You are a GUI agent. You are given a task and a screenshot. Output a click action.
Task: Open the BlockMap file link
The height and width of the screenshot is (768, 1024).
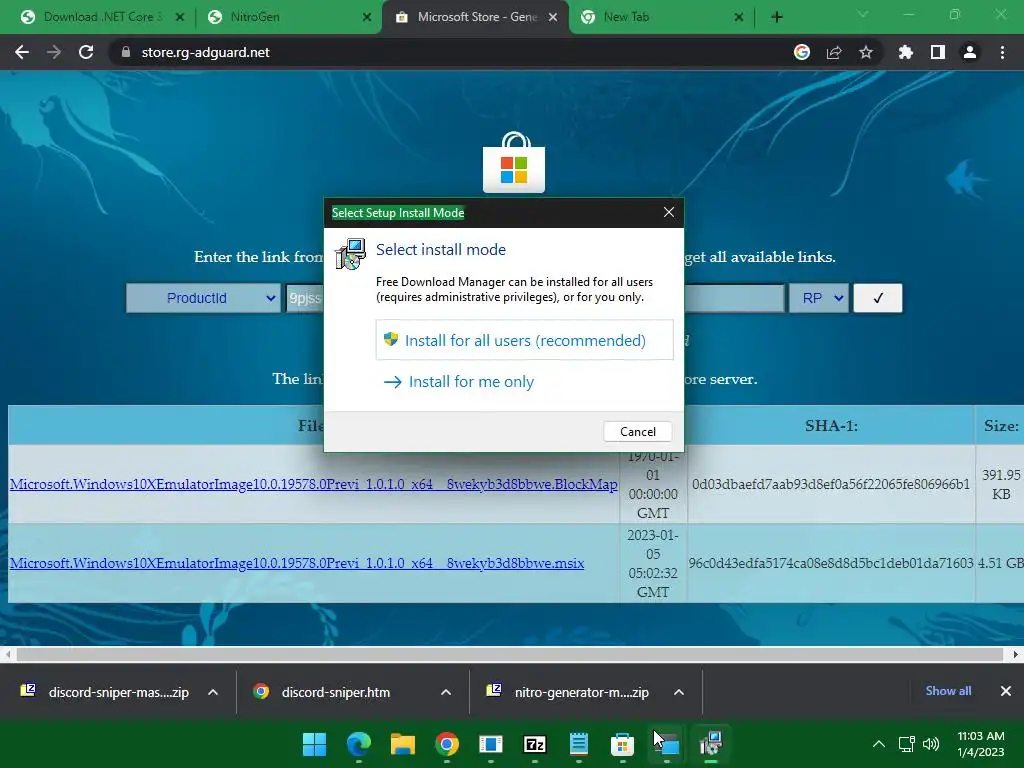click(313, 484)
